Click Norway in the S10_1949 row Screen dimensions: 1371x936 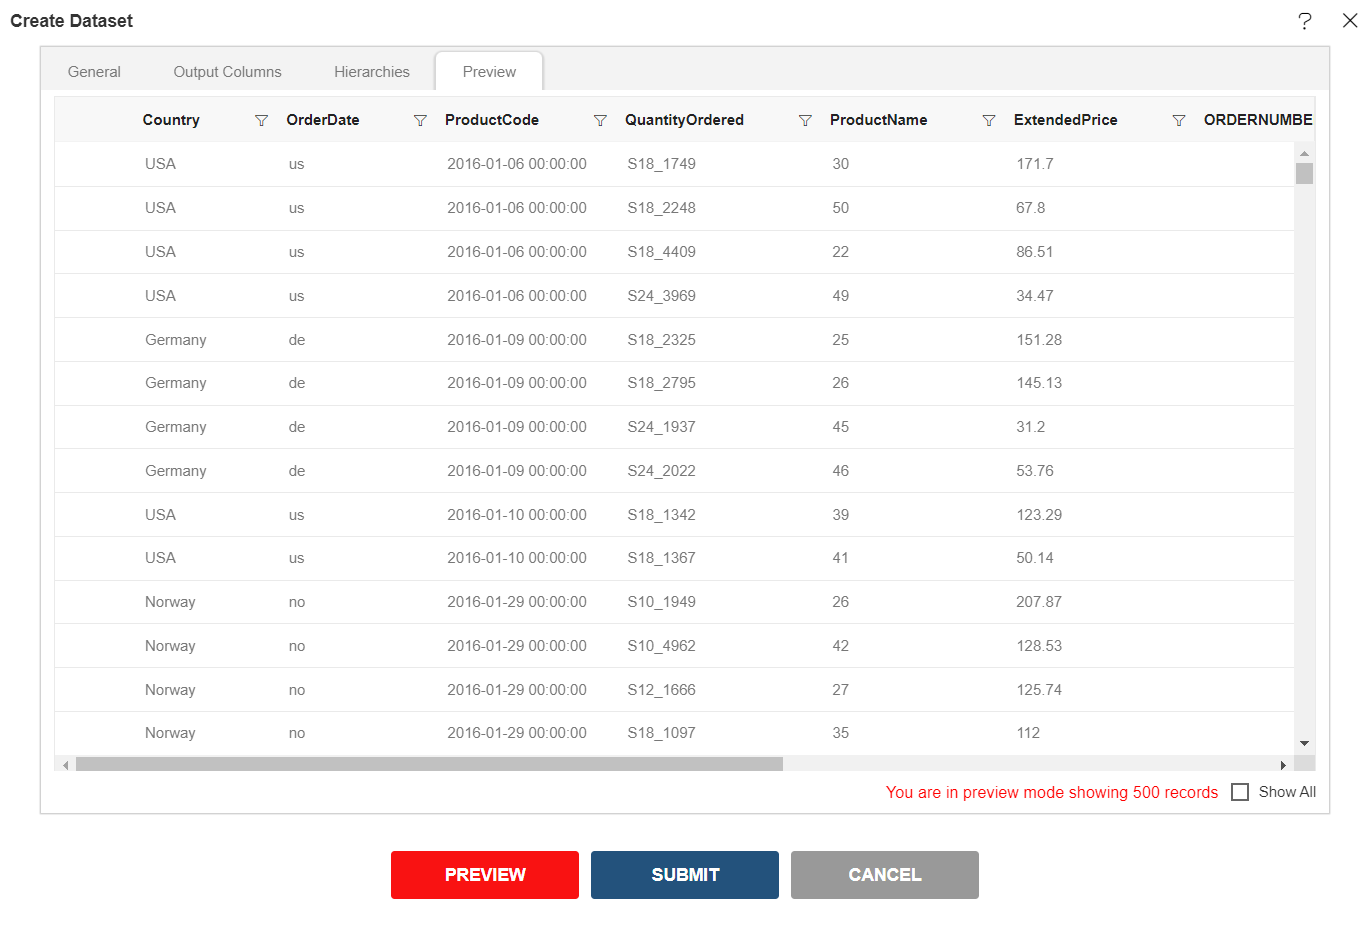170,602
